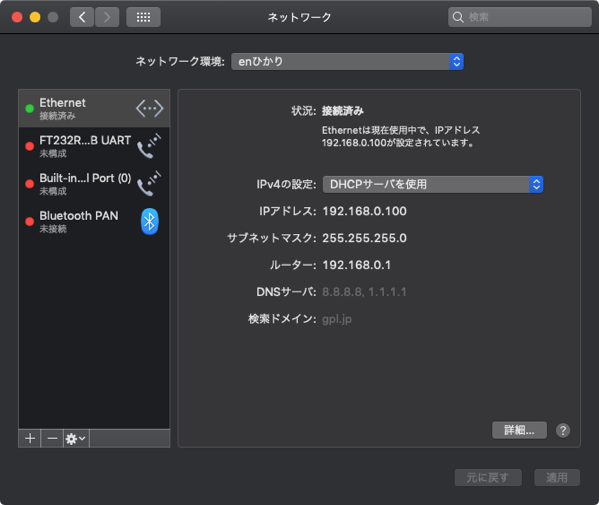
Task: Add a new network service with plus
Action: [x=30, y=438]
